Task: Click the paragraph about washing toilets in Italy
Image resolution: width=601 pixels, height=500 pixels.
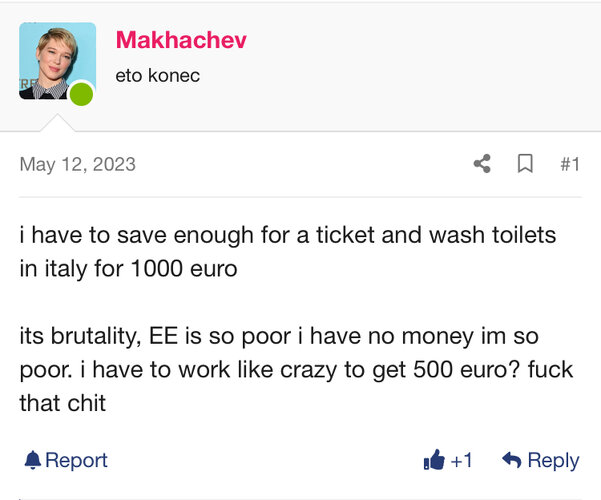Action: [288, 252]
